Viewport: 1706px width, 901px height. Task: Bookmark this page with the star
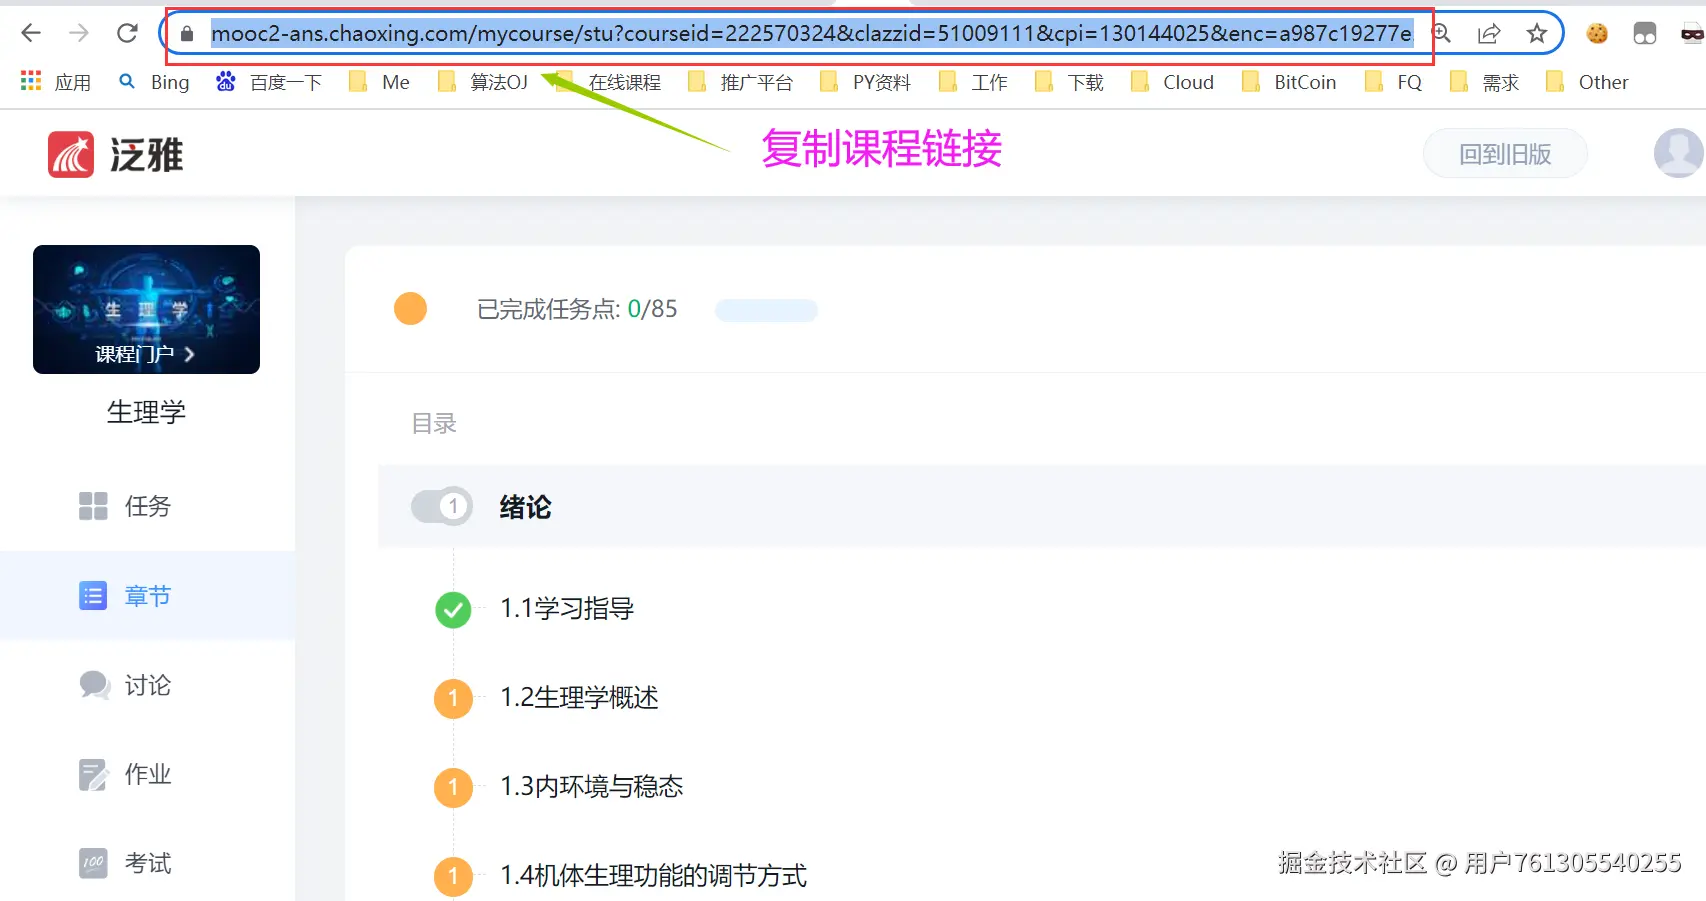tap(1537, 34)
